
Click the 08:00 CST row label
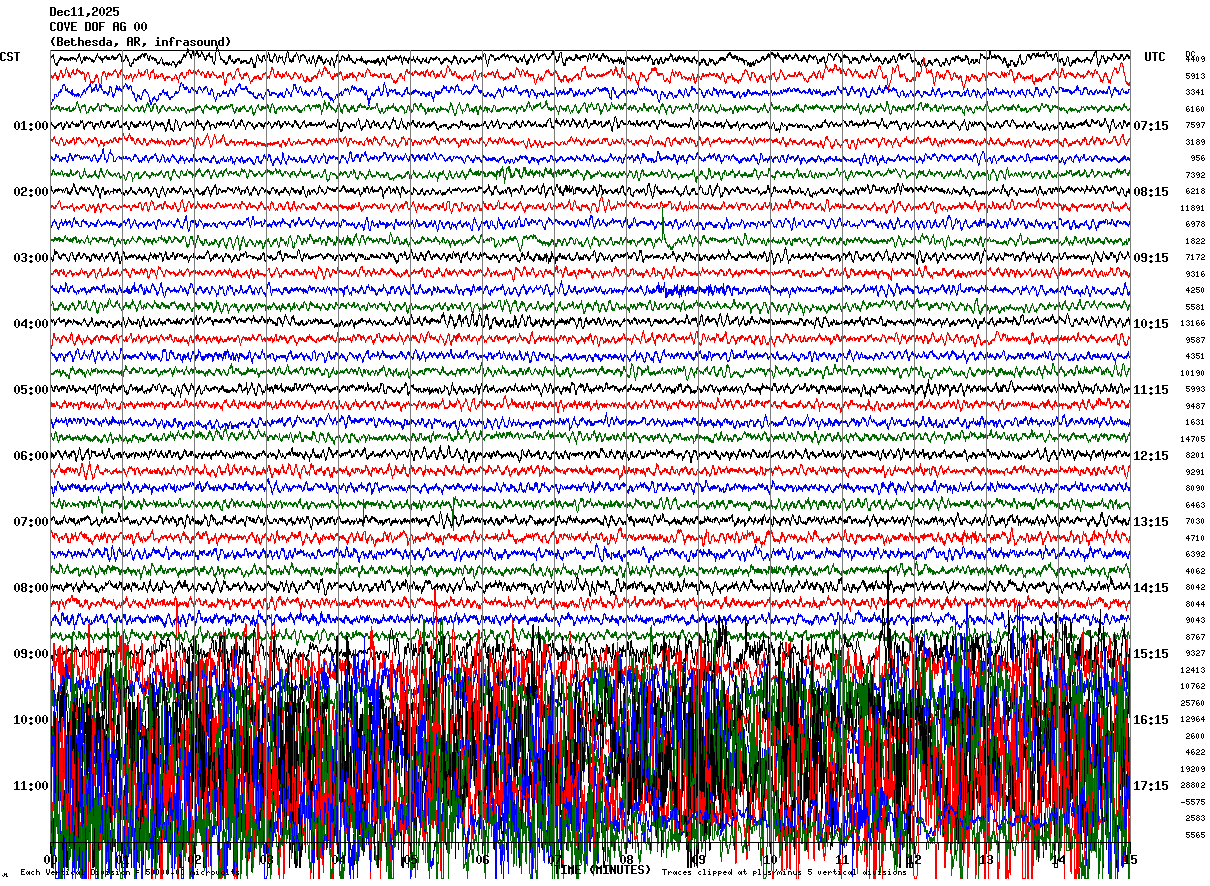point(30,588)
